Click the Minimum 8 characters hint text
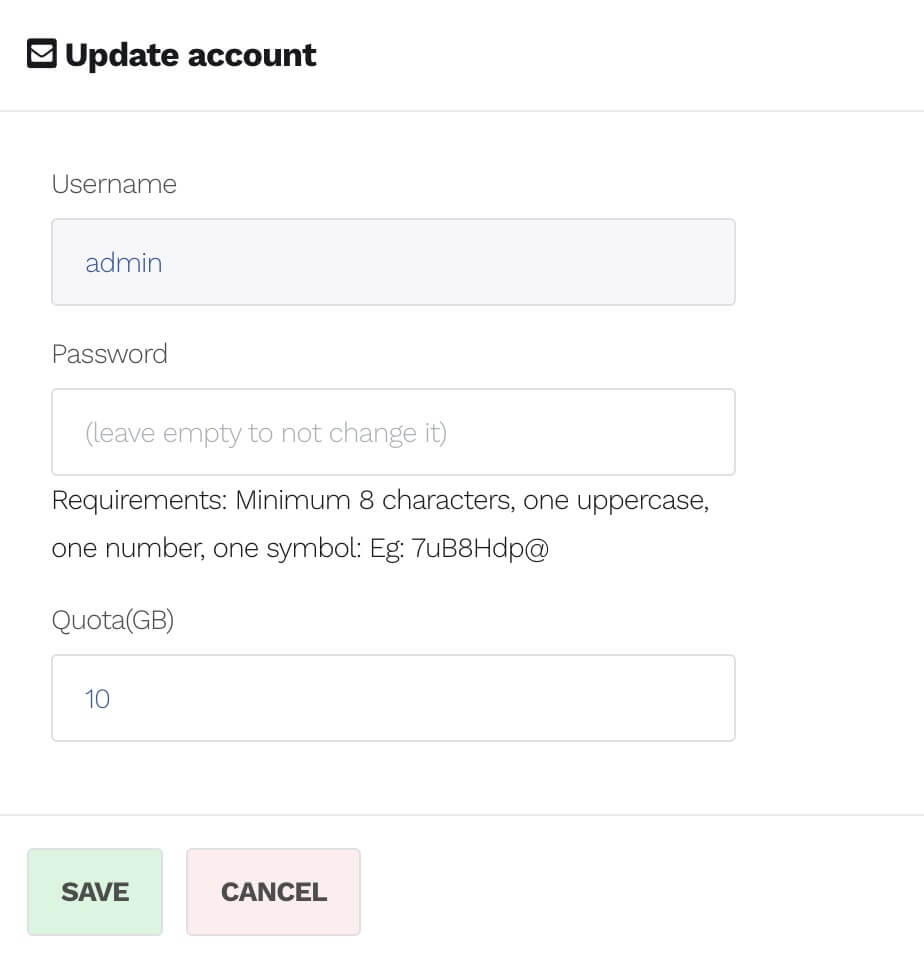The width and height of the screenshot is (924, 962). 374,500
